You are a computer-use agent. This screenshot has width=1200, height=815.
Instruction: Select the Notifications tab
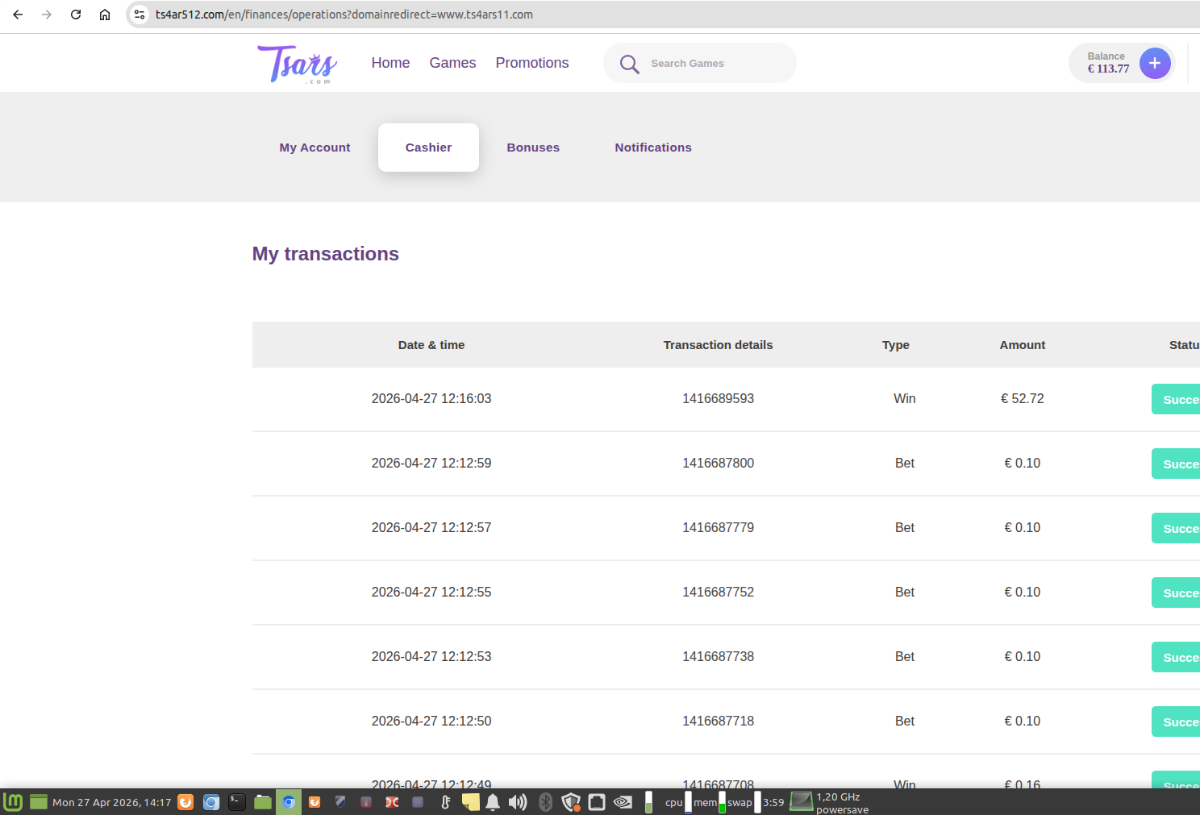click(653, 148)
